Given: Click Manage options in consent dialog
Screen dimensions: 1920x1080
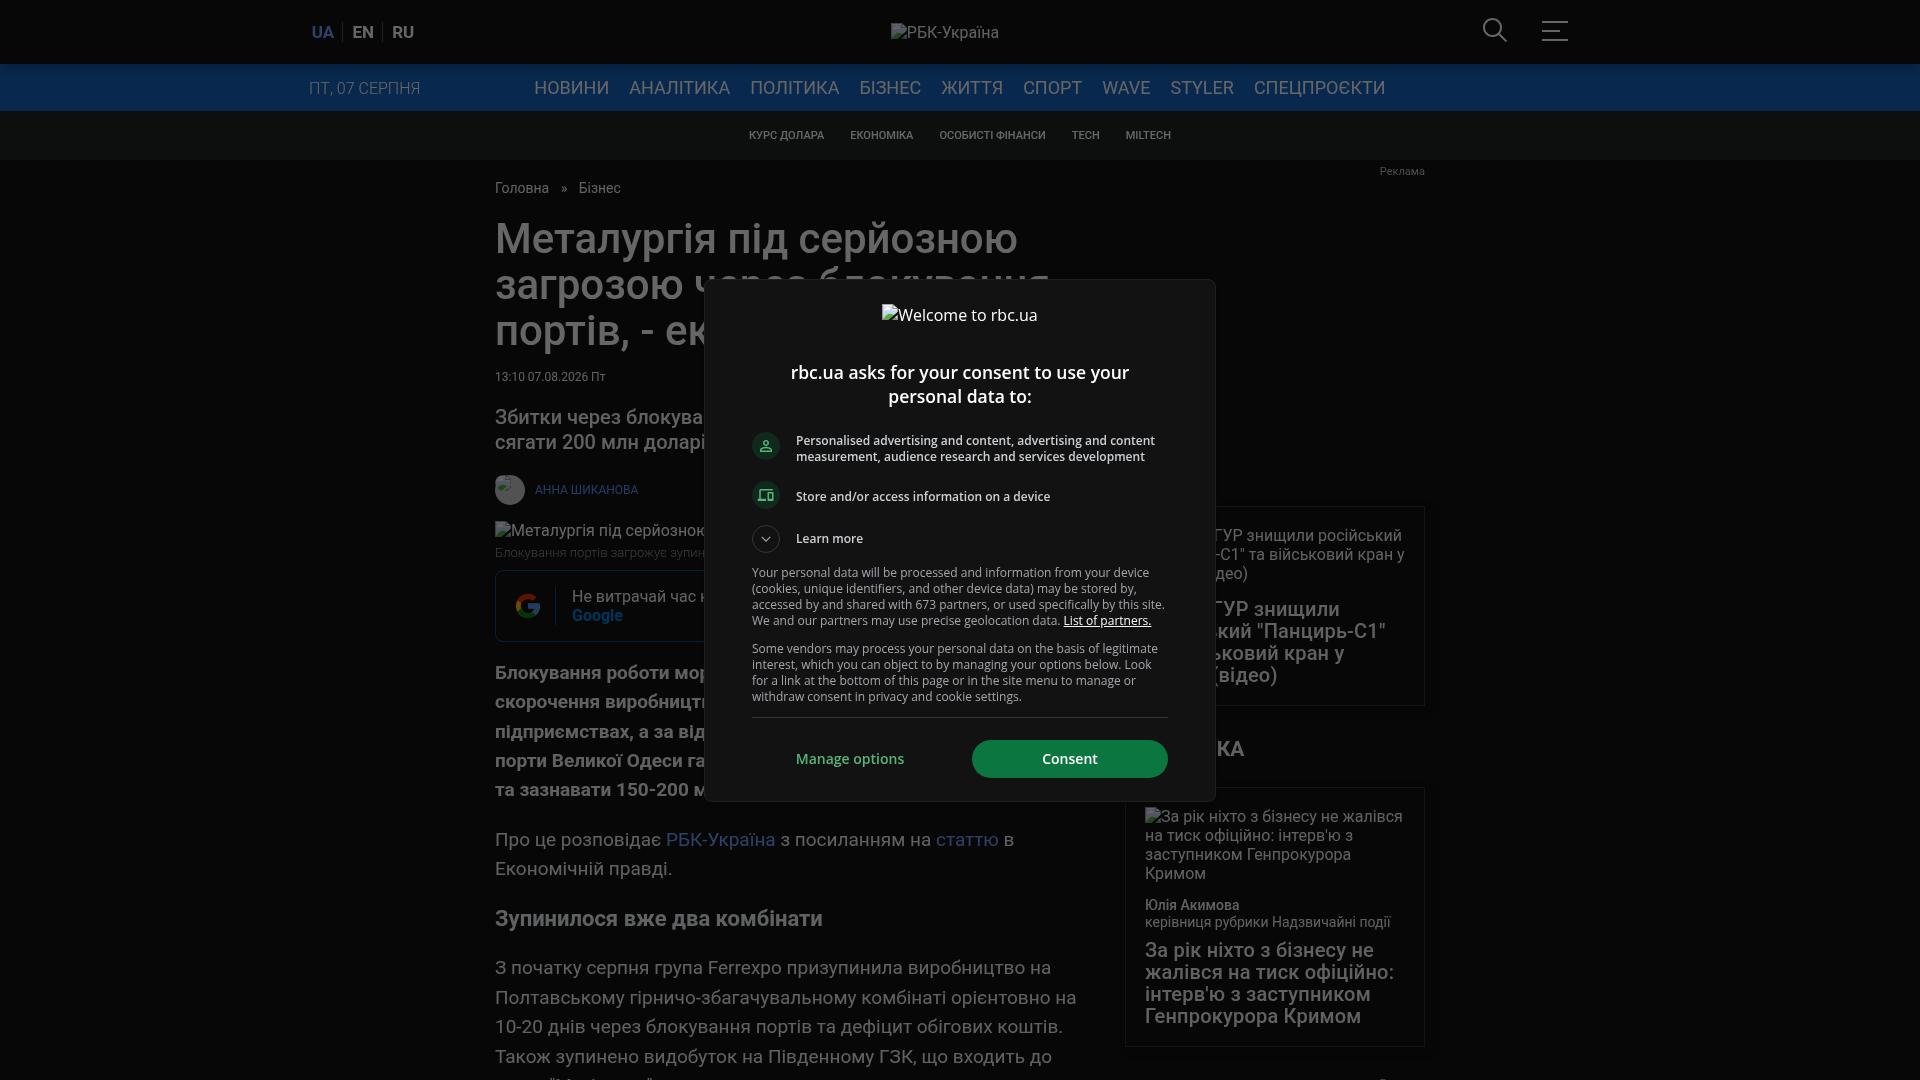Looking at the screenshot, I should click(x=850, y=759).
